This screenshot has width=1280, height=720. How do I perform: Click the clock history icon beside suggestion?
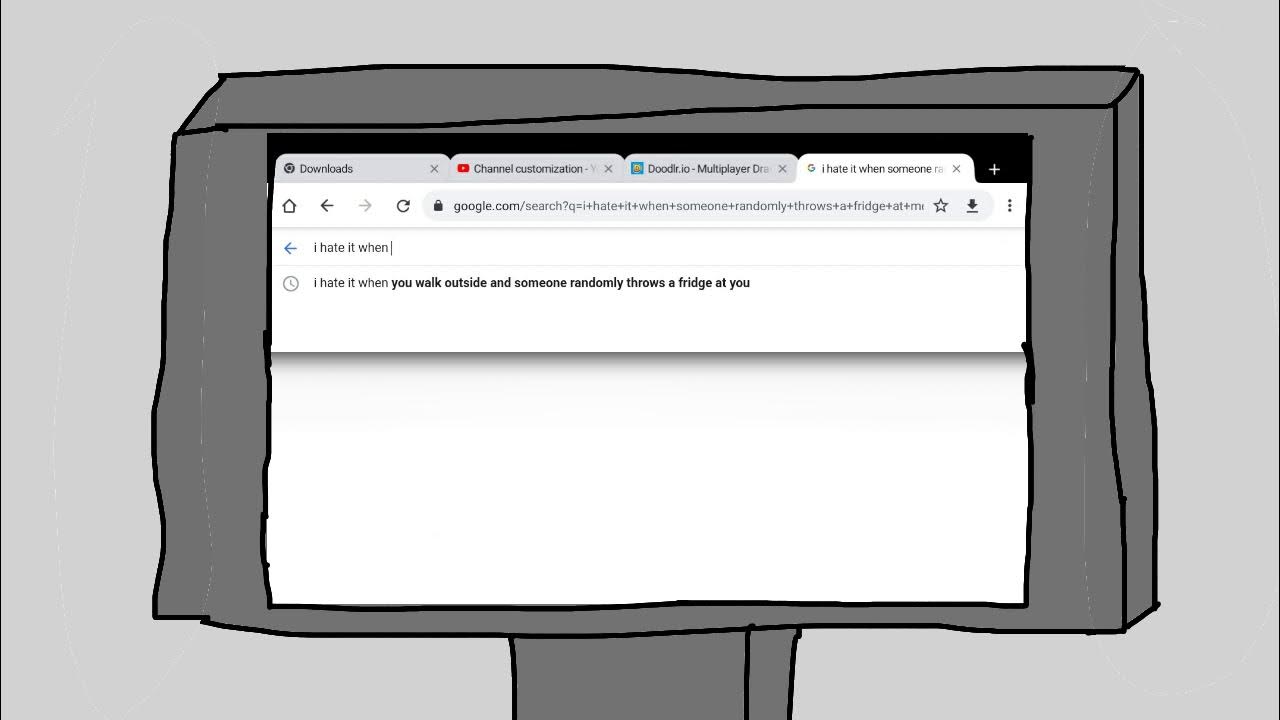click(x=291, y=283)
